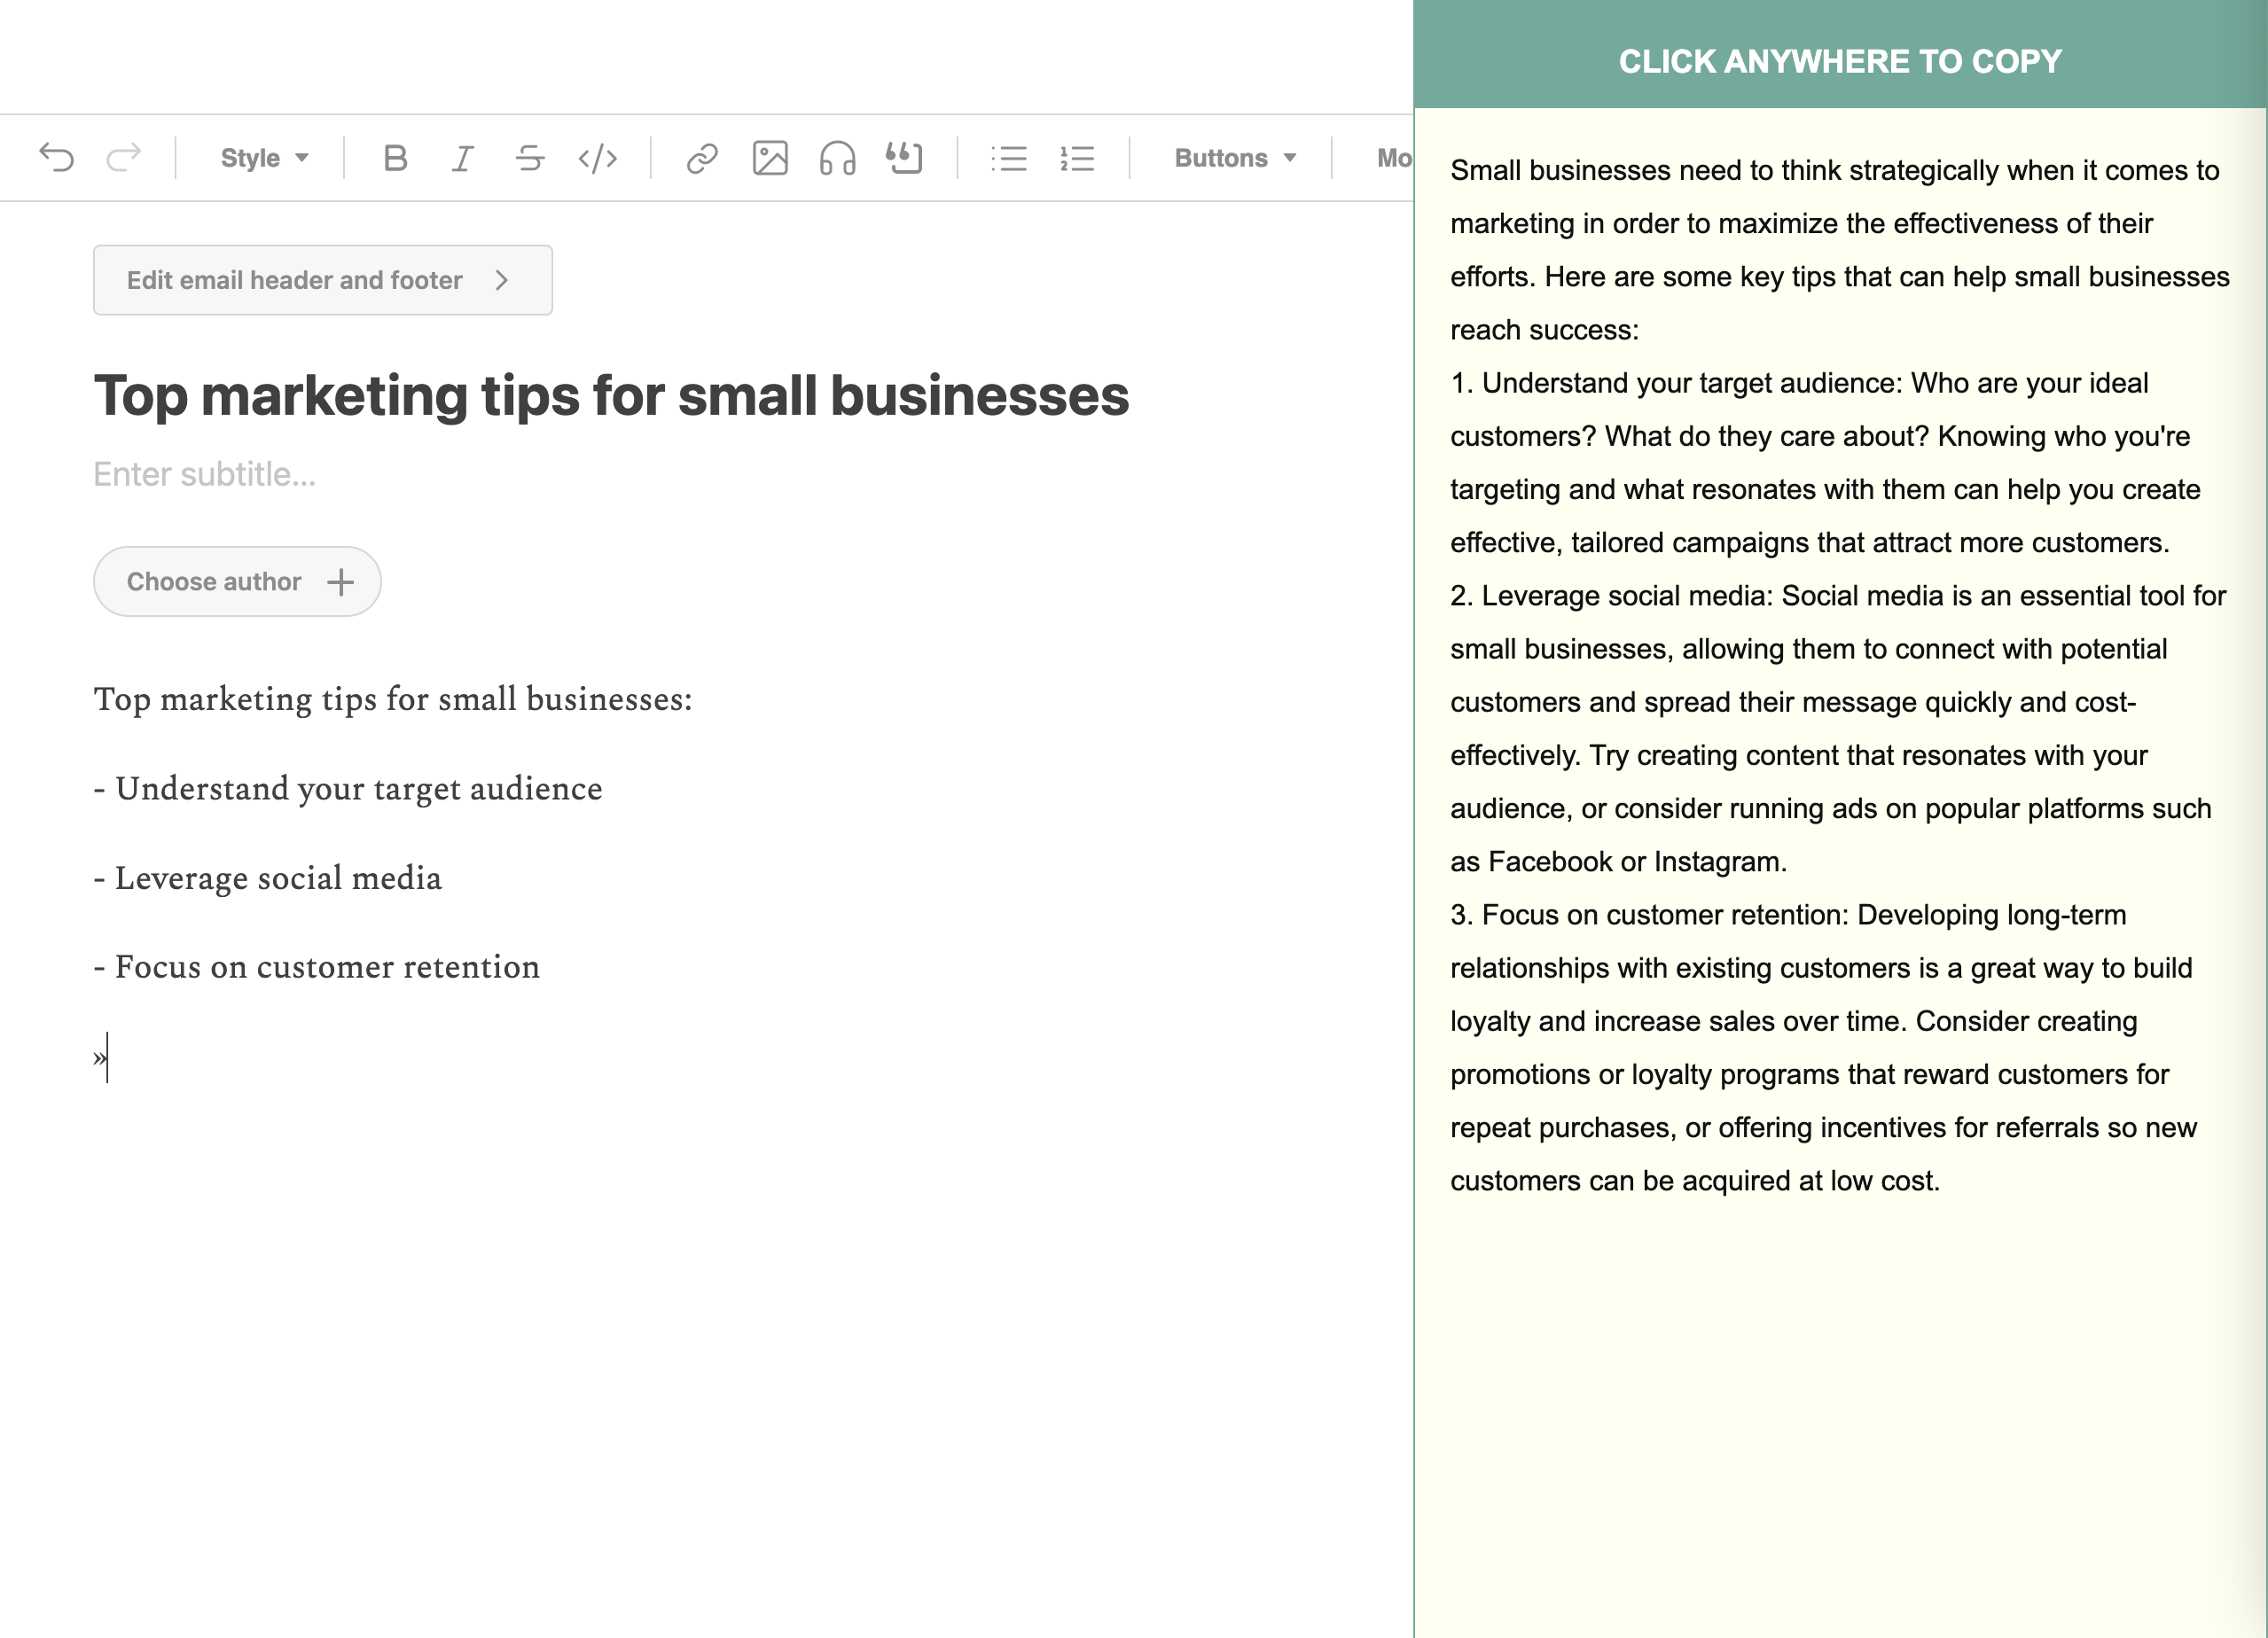The image size is (2268, 1638).
Task: Insert a block quote
Action: (x=904, y=158)
